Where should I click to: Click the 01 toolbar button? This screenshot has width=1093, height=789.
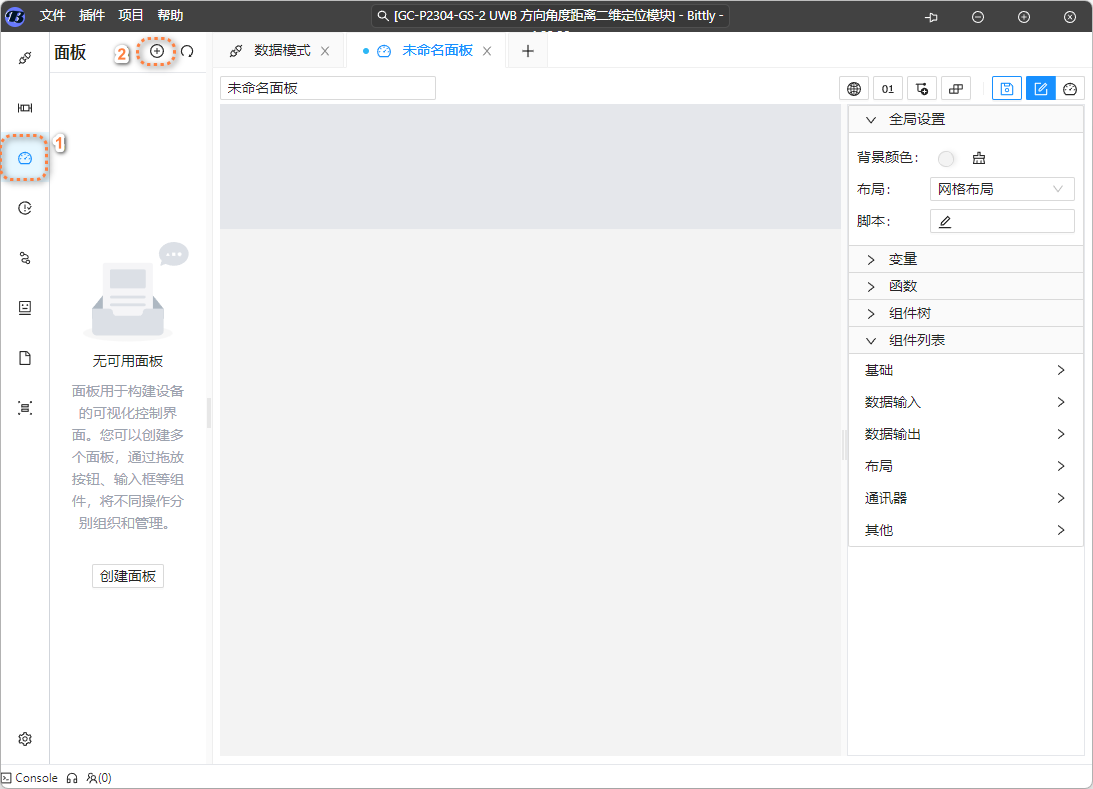point(887,88)
